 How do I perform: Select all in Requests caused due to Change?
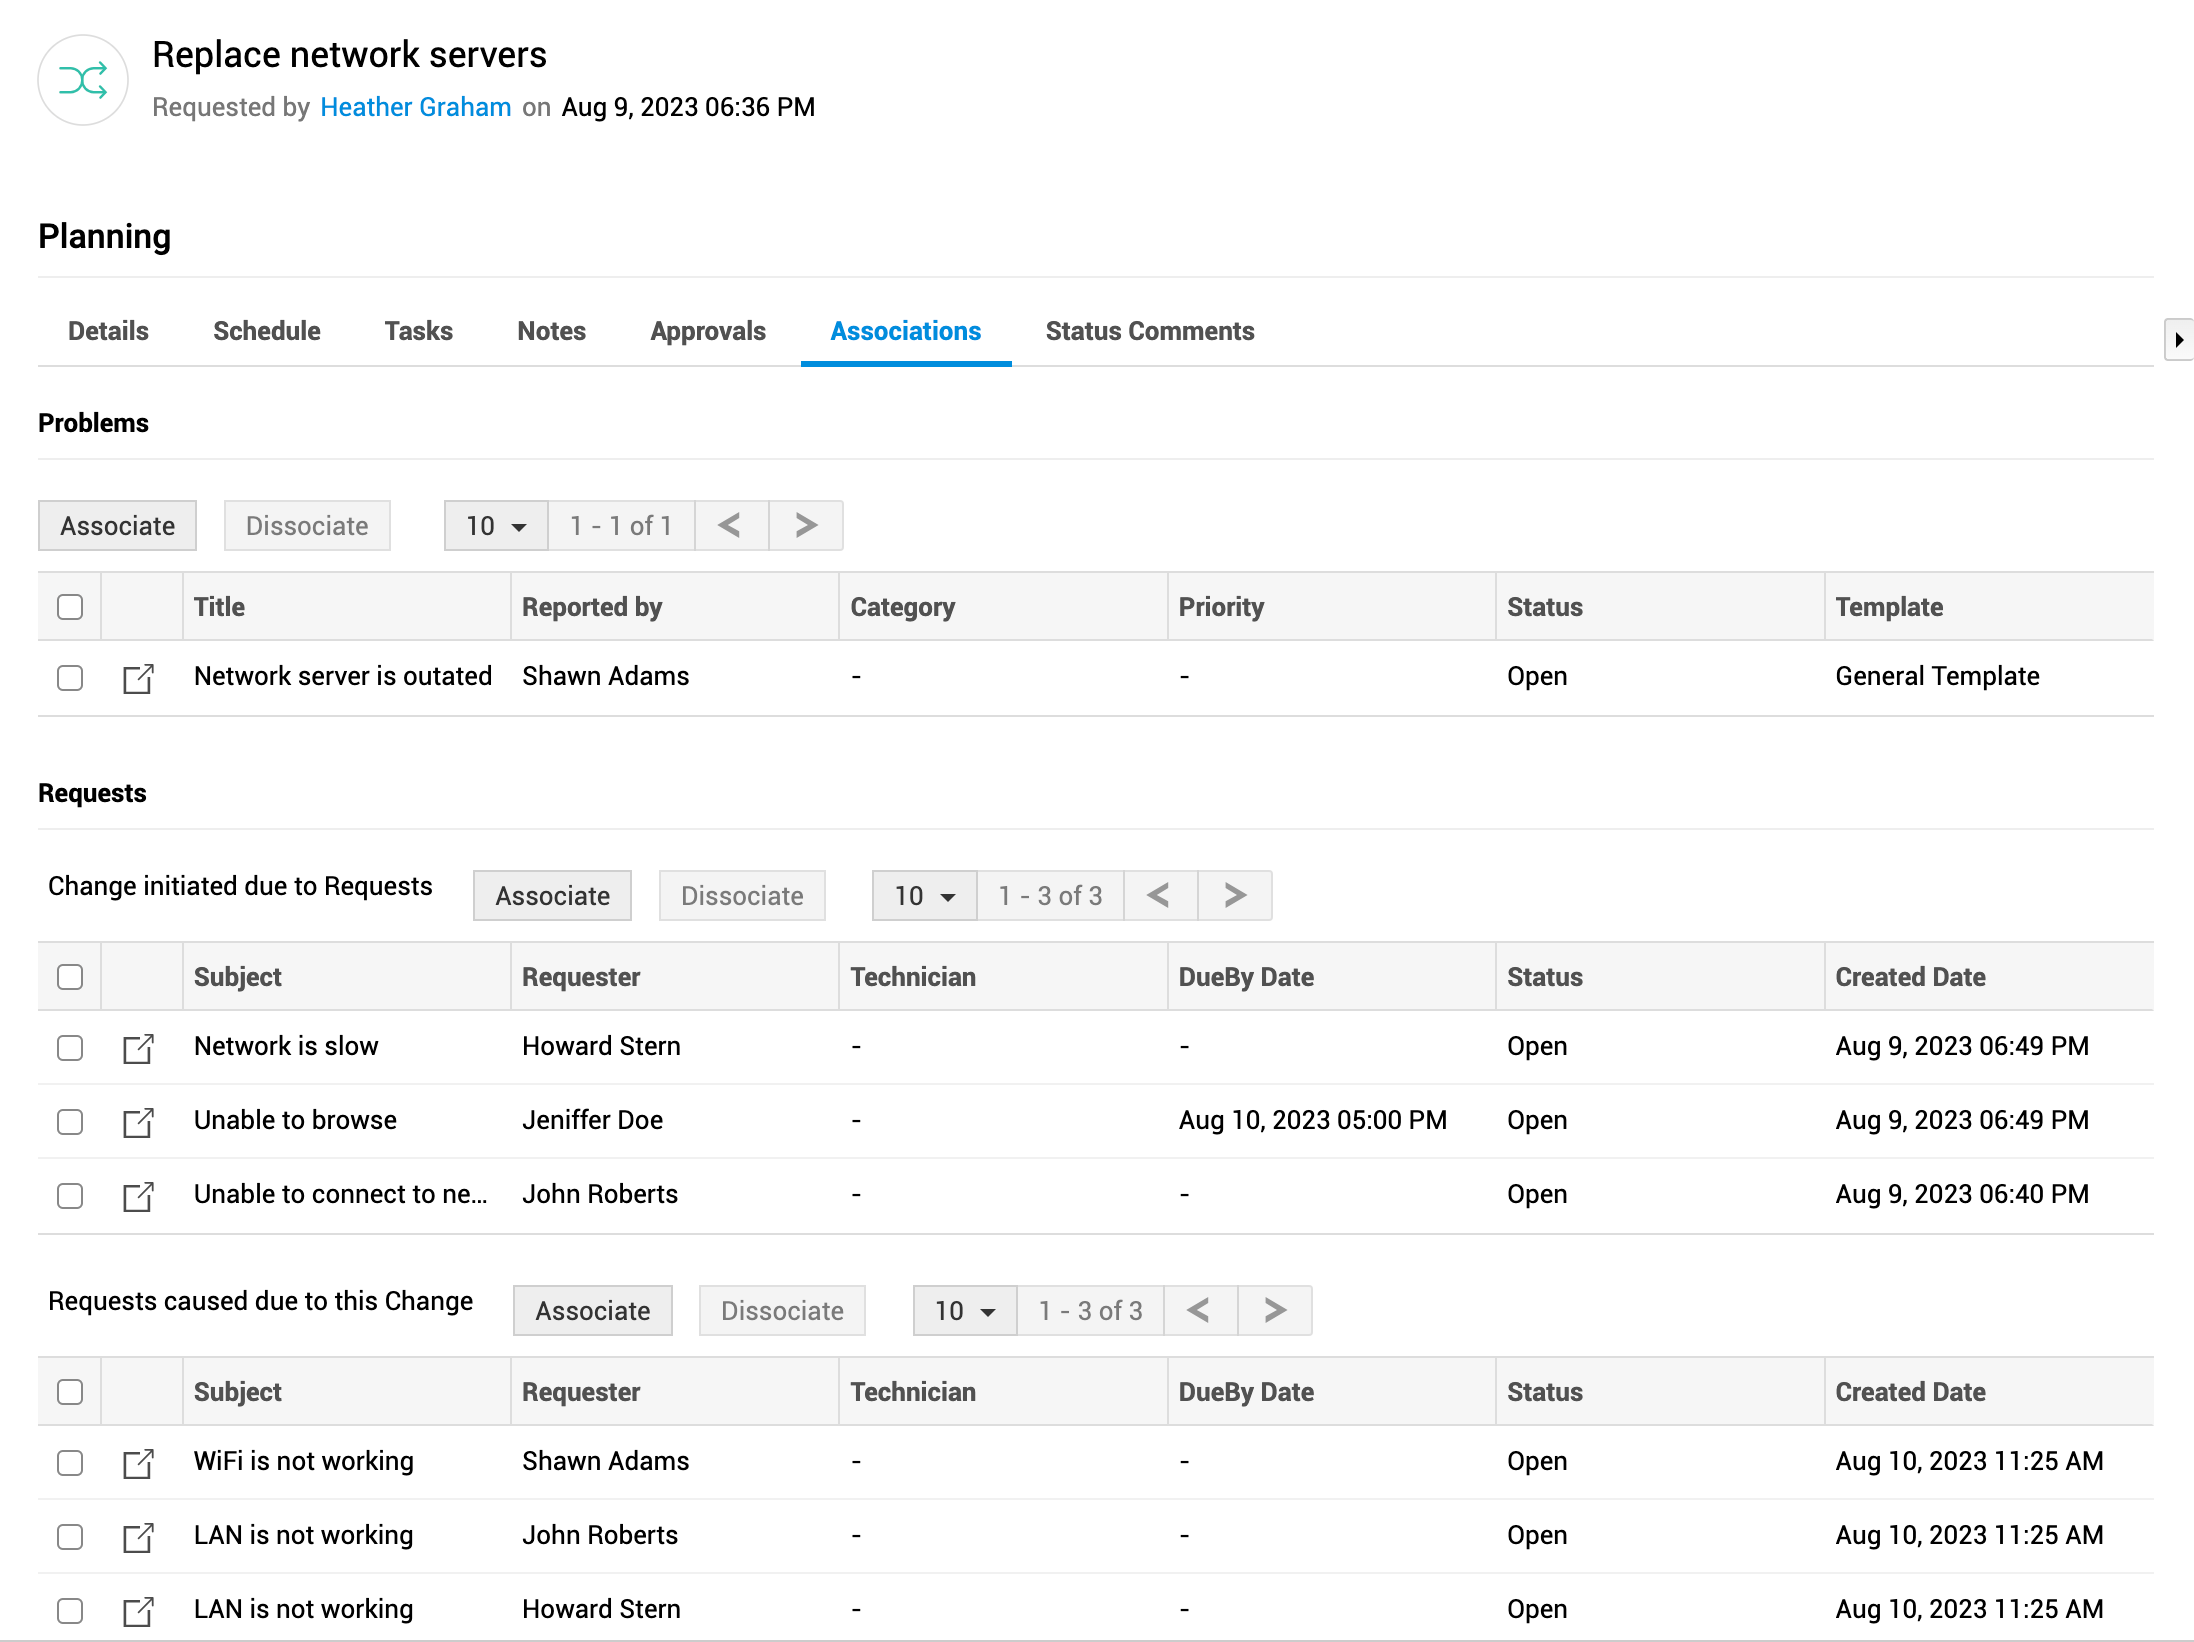point(70,1392)
